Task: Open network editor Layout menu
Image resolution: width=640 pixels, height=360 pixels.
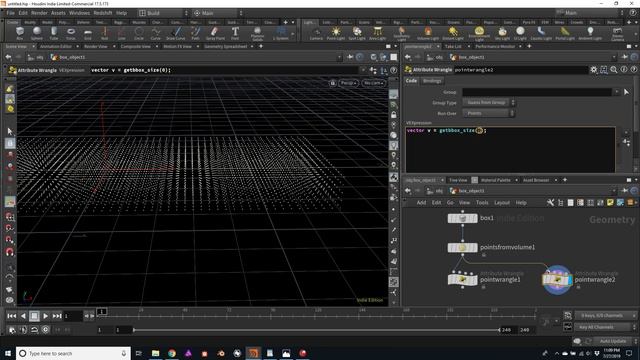Action: point(502,202)
